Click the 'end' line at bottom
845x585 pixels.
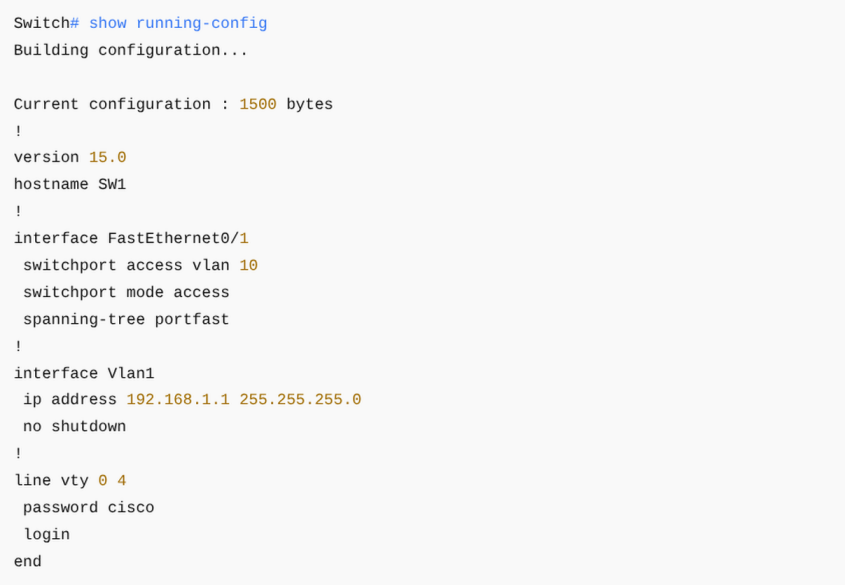[x=28, y=562]
